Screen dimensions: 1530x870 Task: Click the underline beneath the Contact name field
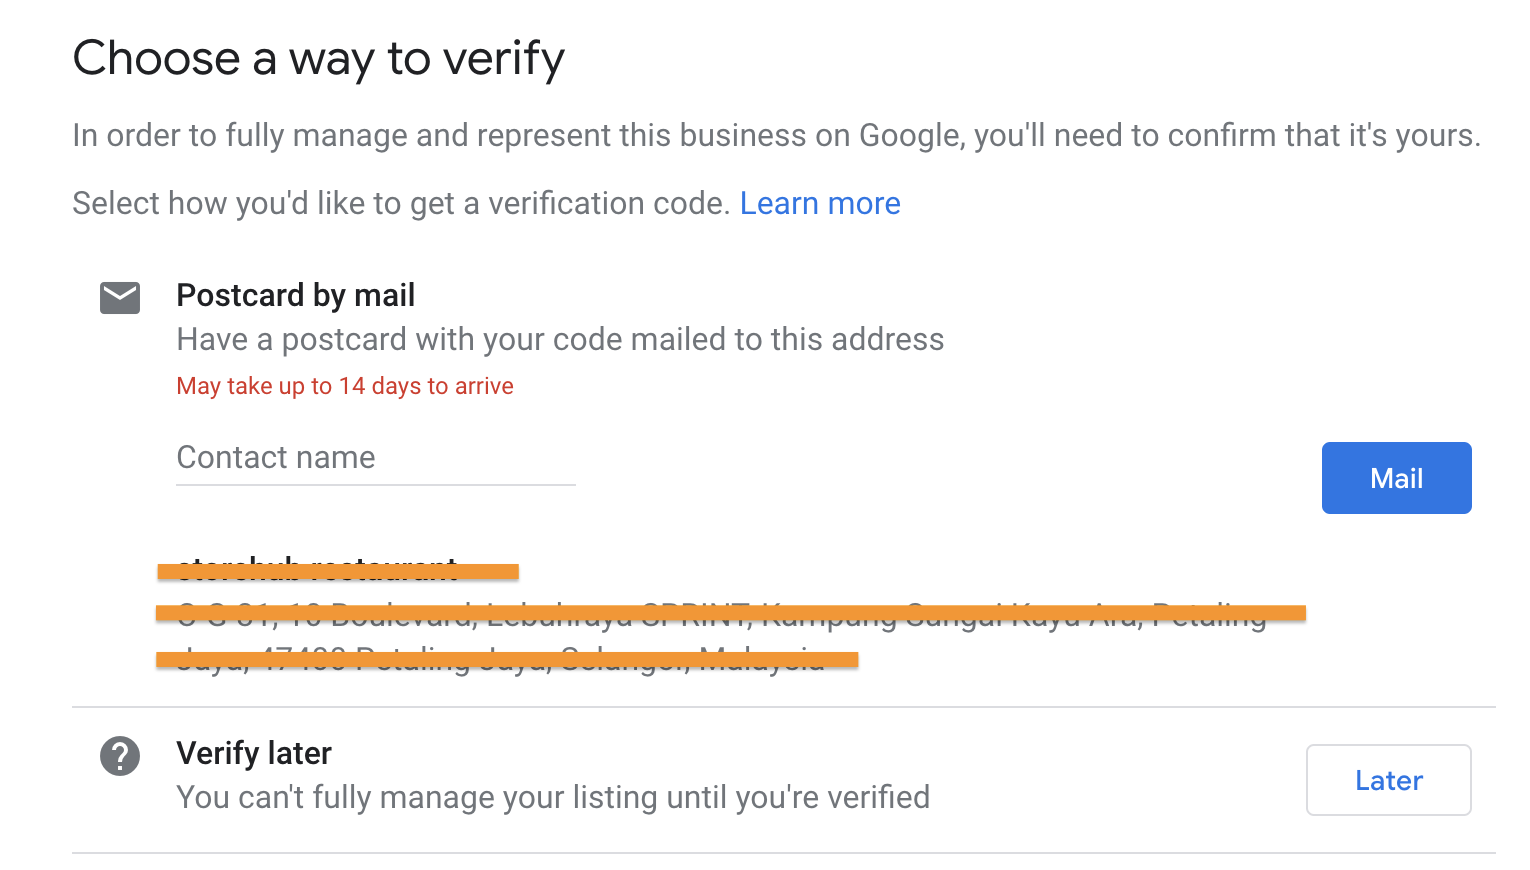[x=376, y=485]
